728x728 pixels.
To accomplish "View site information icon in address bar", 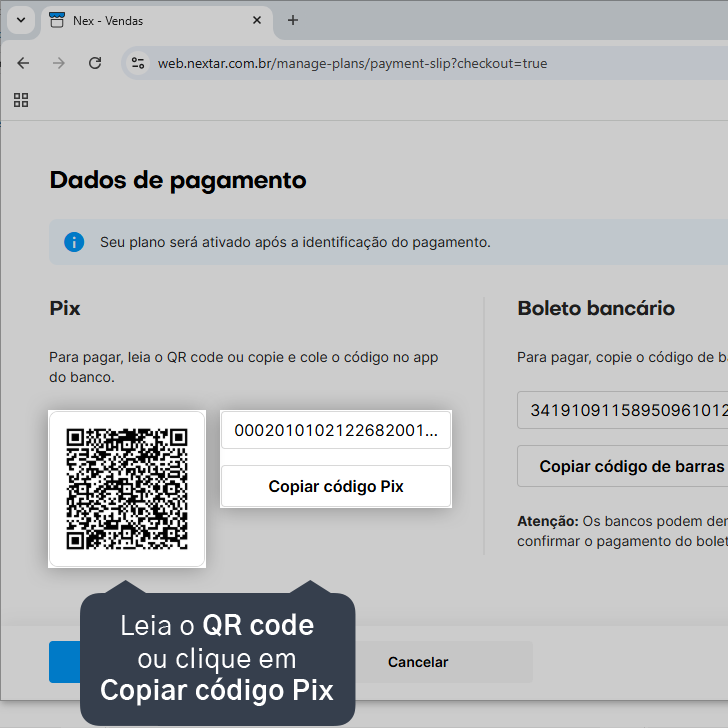I will tap(138, 63).
